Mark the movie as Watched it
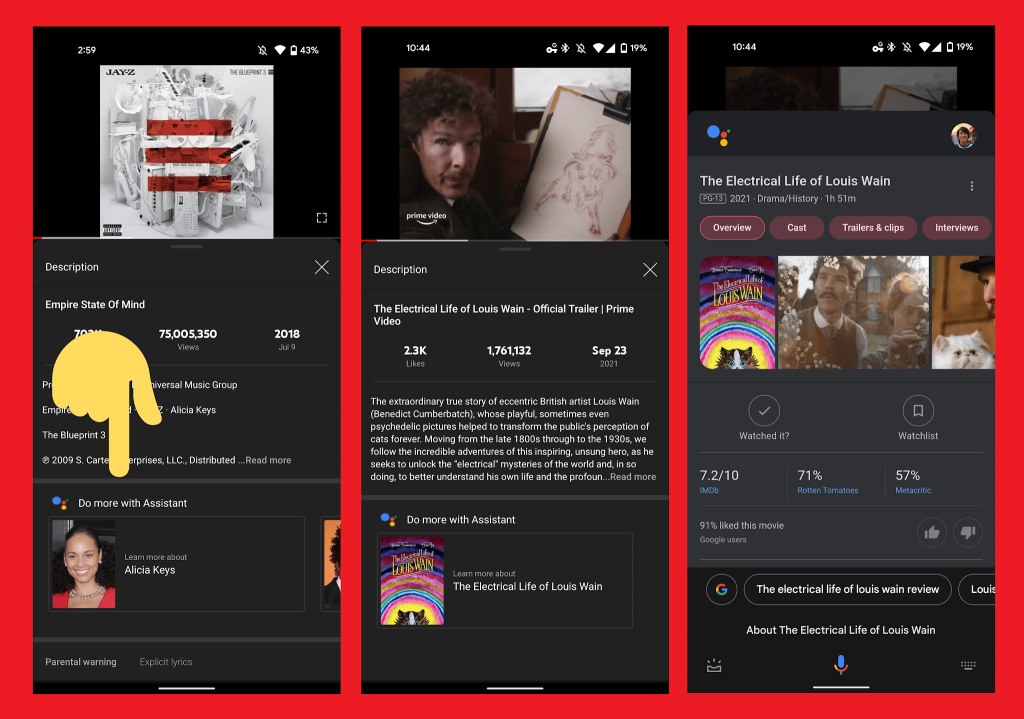The height and width of the screenshot is (719, 1024). [x=764, y=418]
